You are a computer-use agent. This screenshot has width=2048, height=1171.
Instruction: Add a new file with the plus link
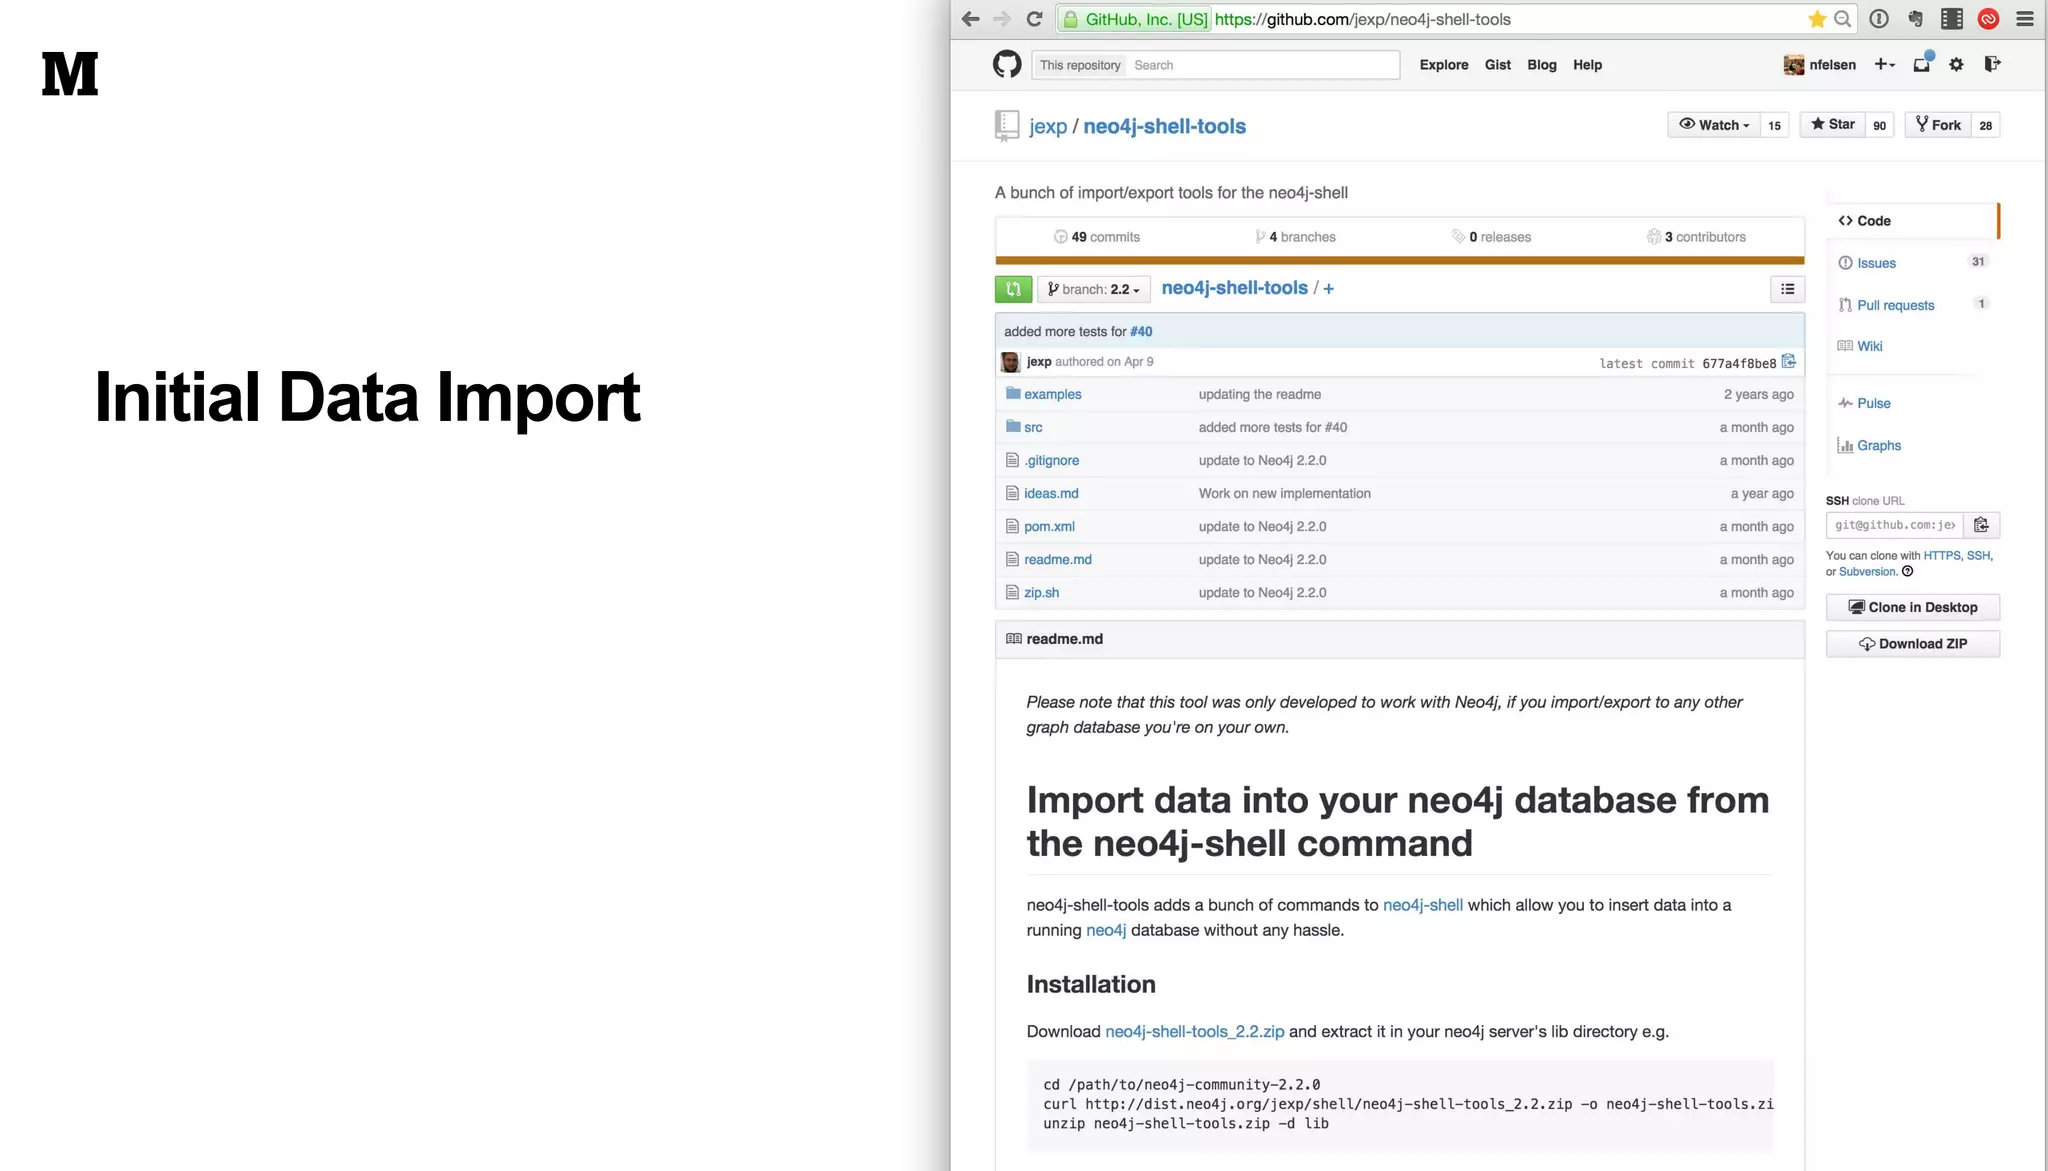(1328, 289)
